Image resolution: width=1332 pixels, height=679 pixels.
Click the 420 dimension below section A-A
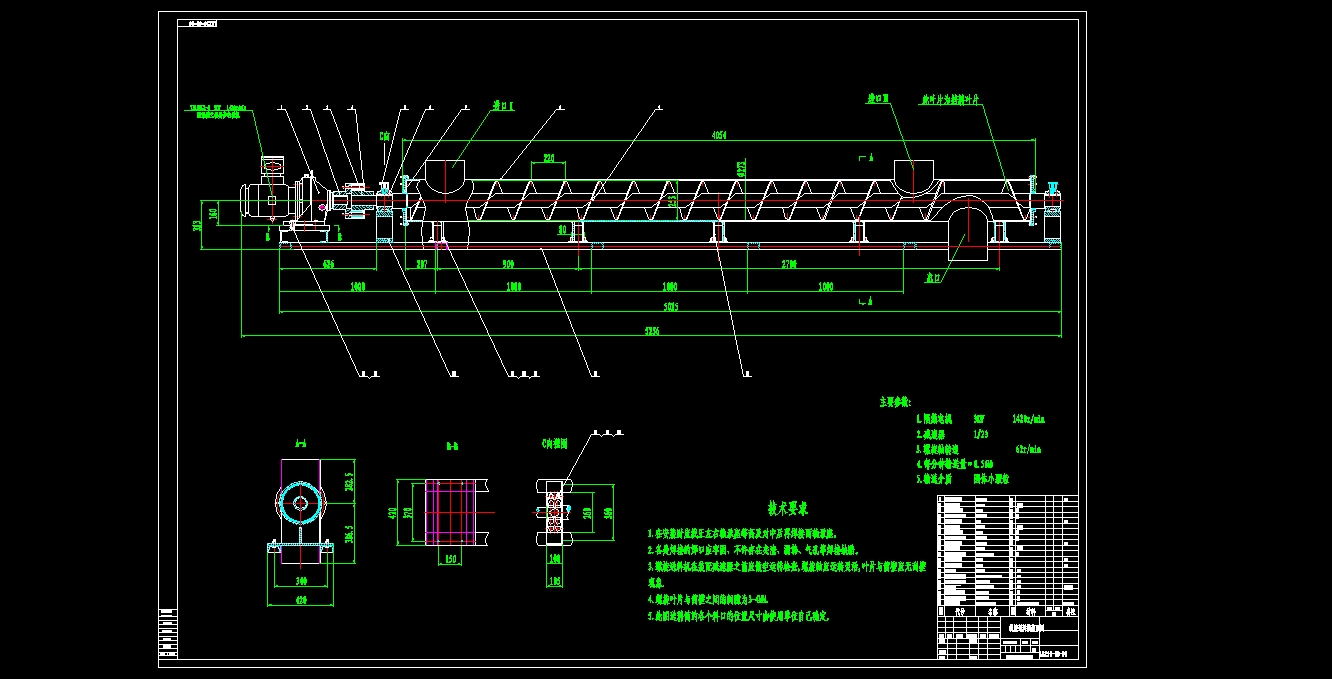click(299, 600)
